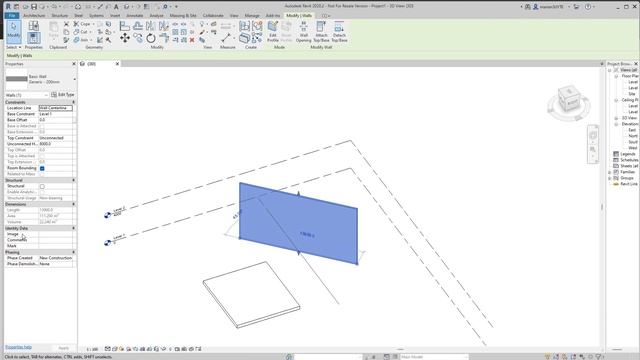Switch to the Collaborate ribbon tab

[213, 16]
